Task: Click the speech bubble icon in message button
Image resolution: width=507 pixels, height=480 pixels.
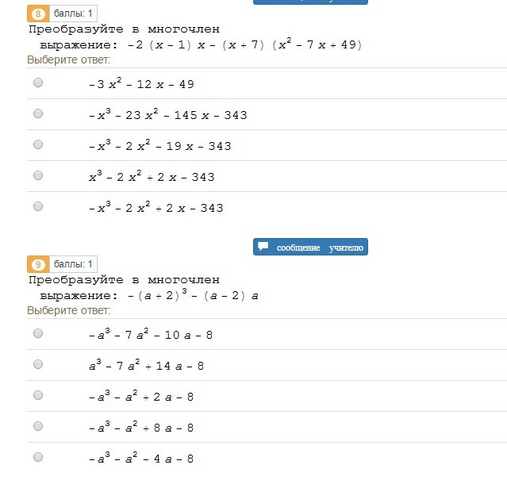Action: [x=263, y=246]
